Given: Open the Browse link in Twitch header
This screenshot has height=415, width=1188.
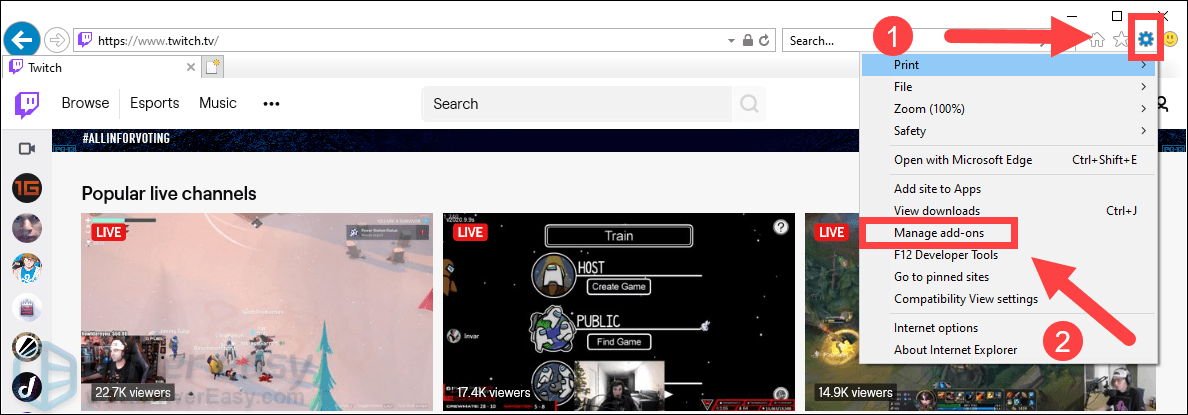Looking at the screenshot, I should (x=85, y=103).
